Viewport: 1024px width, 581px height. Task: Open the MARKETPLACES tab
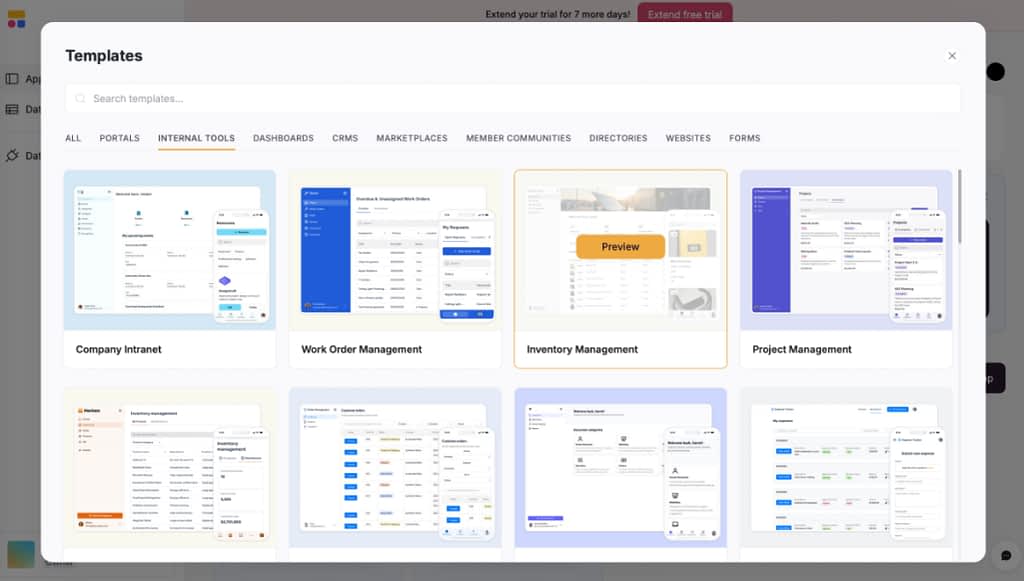(x=412, y=138)
